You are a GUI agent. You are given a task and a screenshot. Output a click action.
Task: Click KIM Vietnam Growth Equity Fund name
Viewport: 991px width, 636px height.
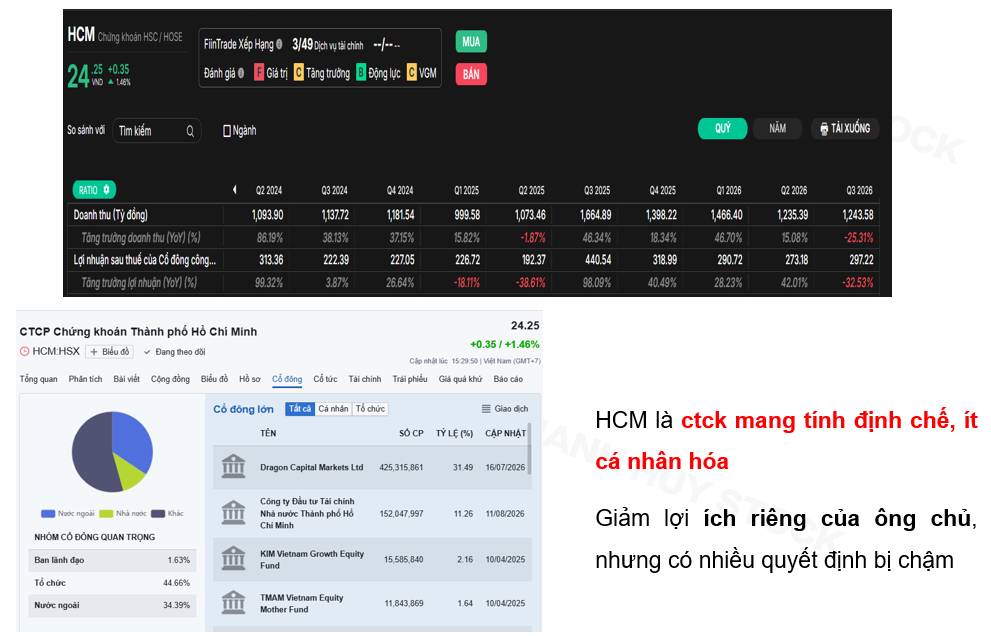click(x=312, y=560)
